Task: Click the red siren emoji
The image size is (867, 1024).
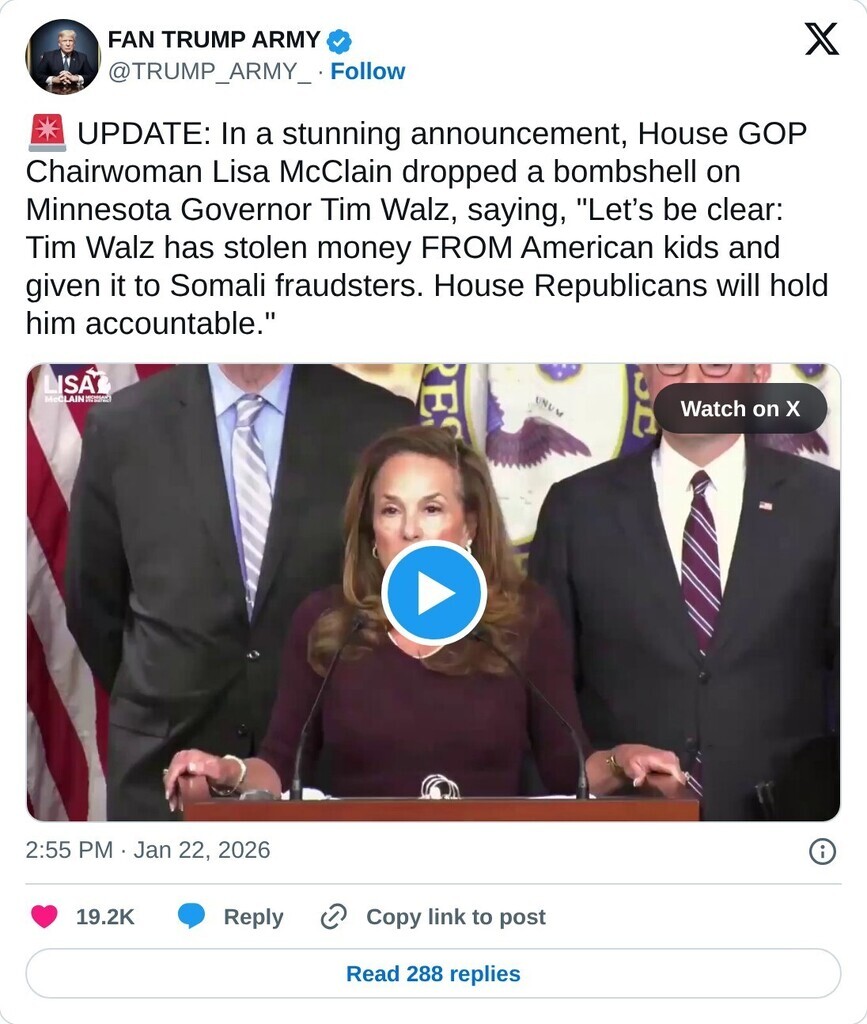Action: click(x=47, y=133)
